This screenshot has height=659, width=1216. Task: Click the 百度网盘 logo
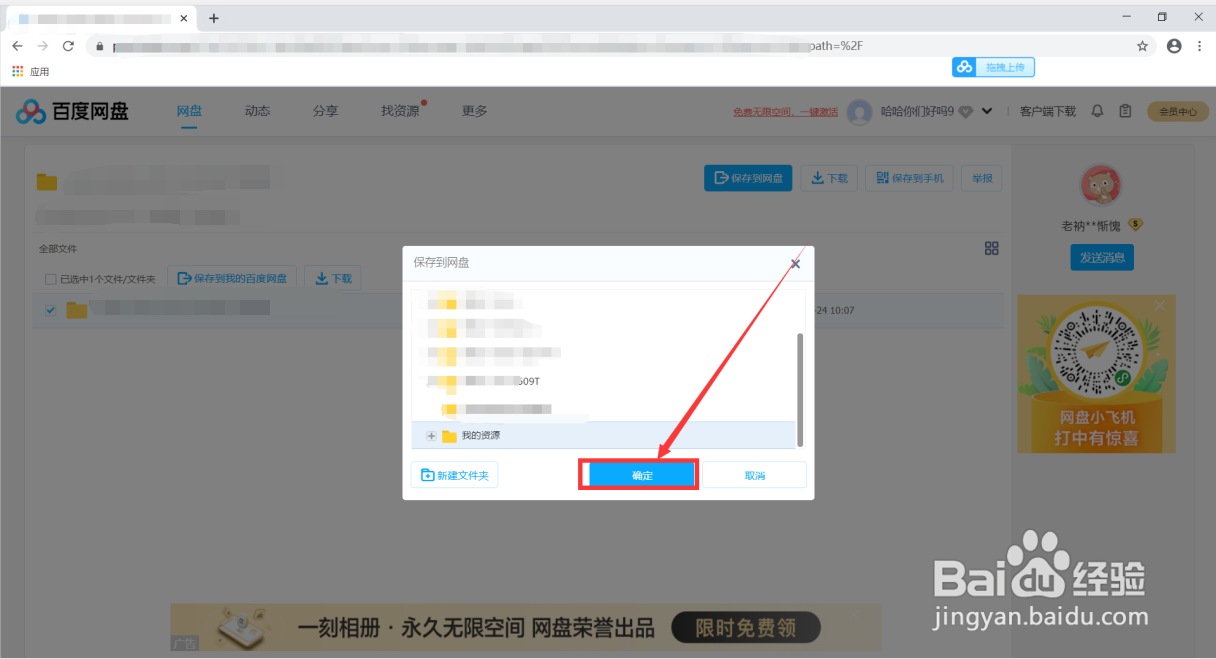click(72, 112)
